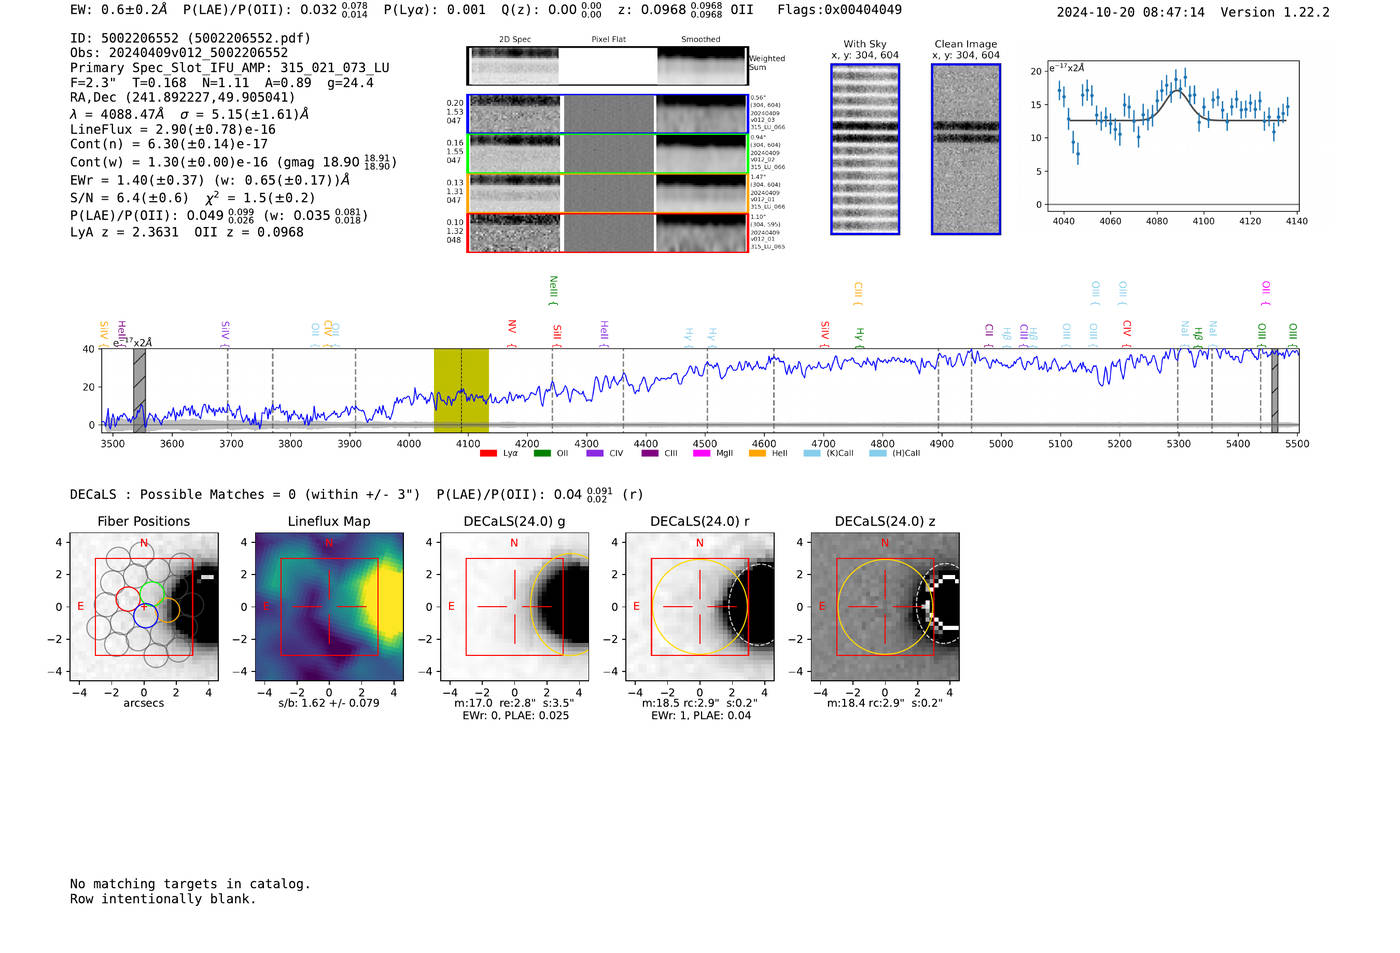This screenshot has width=1400, height=953.
Task: Click the hatched gray band near 3550 Å
Action: coord(140,390)
